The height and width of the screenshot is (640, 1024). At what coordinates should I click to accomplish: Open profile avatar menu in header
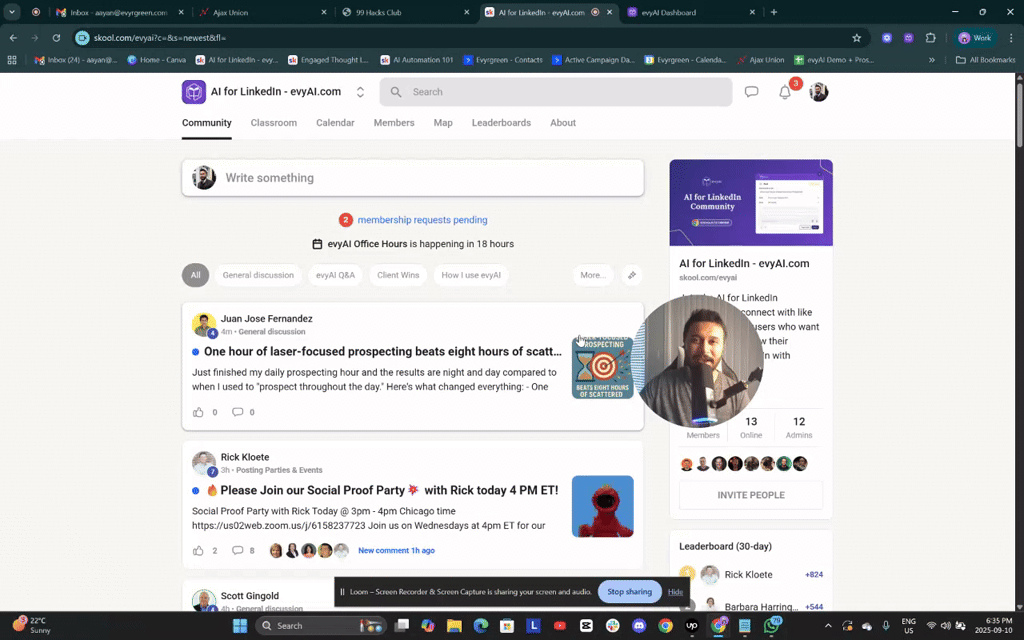(x=818, y=92)
